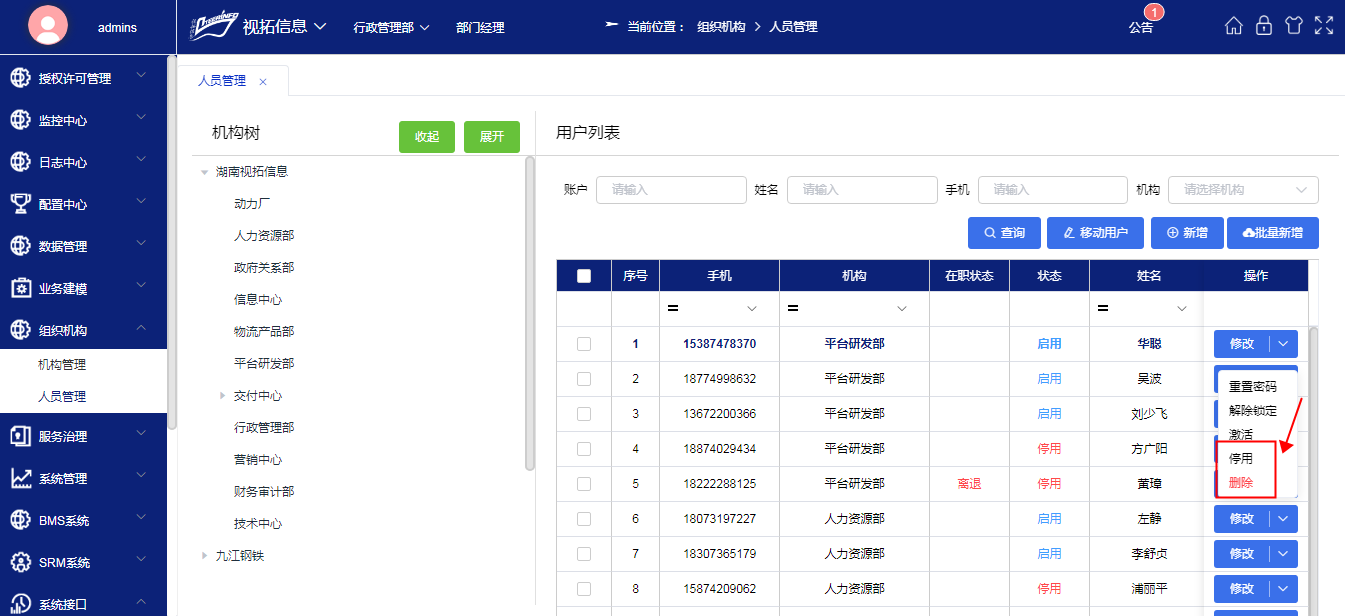Image resolution: width=1345 pixels, height=616 pixels.
Task: Click the globe icon beside 日志中心
Action: tap(20, 162)
